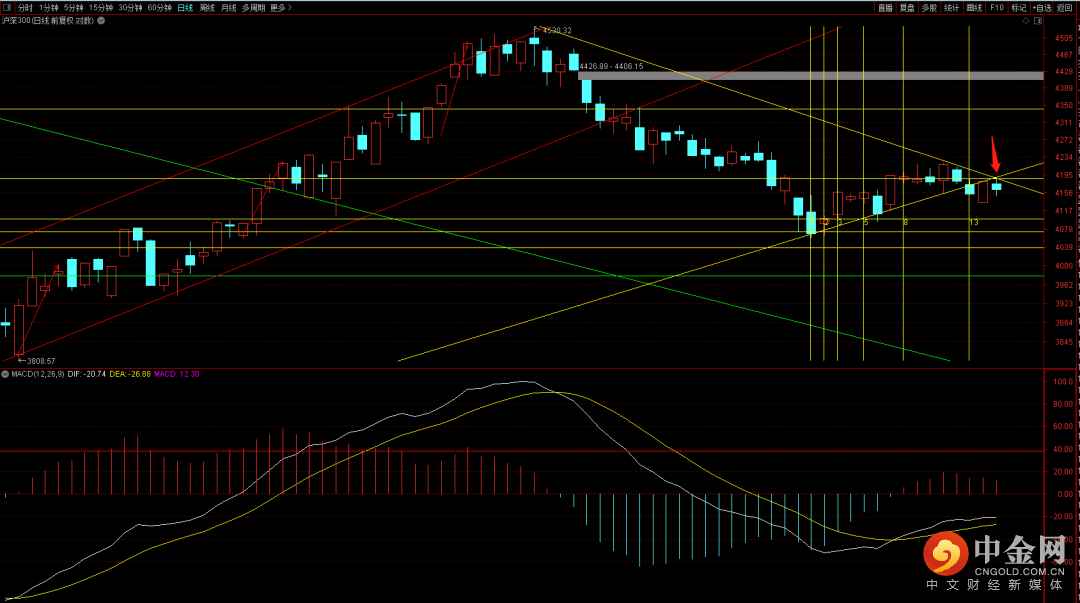1080x603 pixels.
Task: Click the 100.0 MACD axis label
Action: pyautogui.click(x=1063, y=381)
